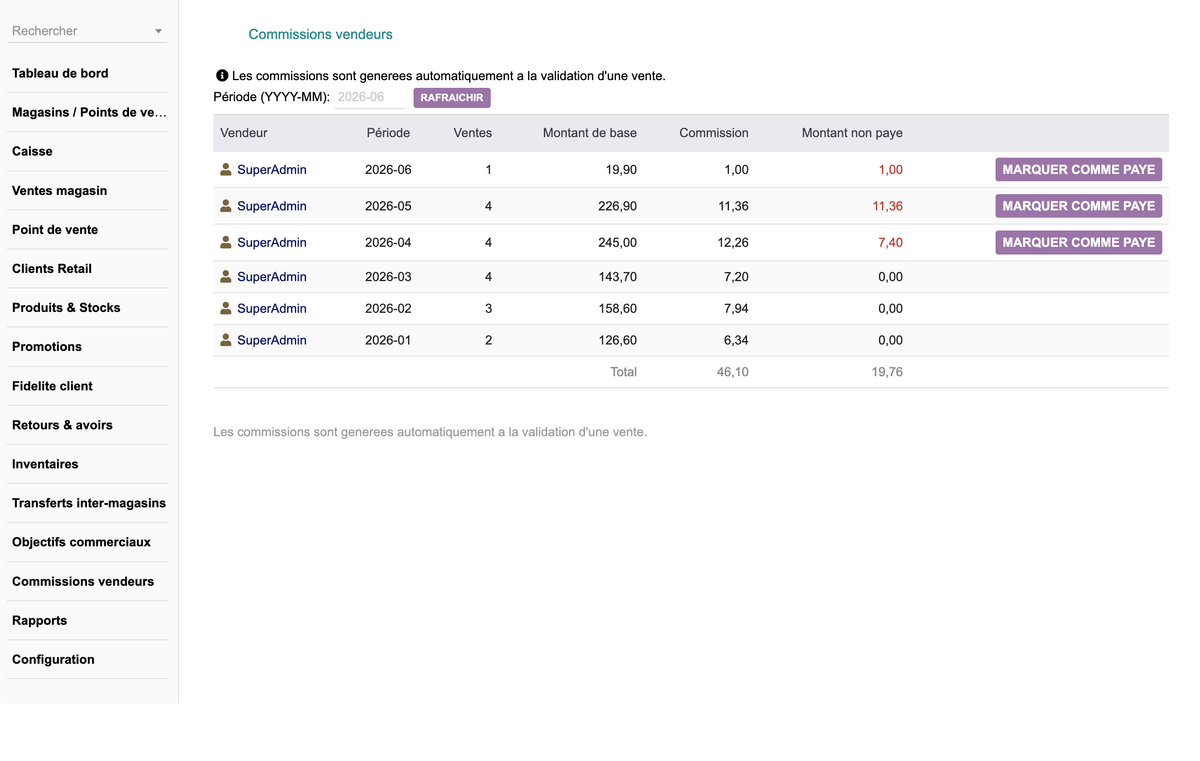
Task: Click commission value 7,94
Action: [x=736, y=308]
